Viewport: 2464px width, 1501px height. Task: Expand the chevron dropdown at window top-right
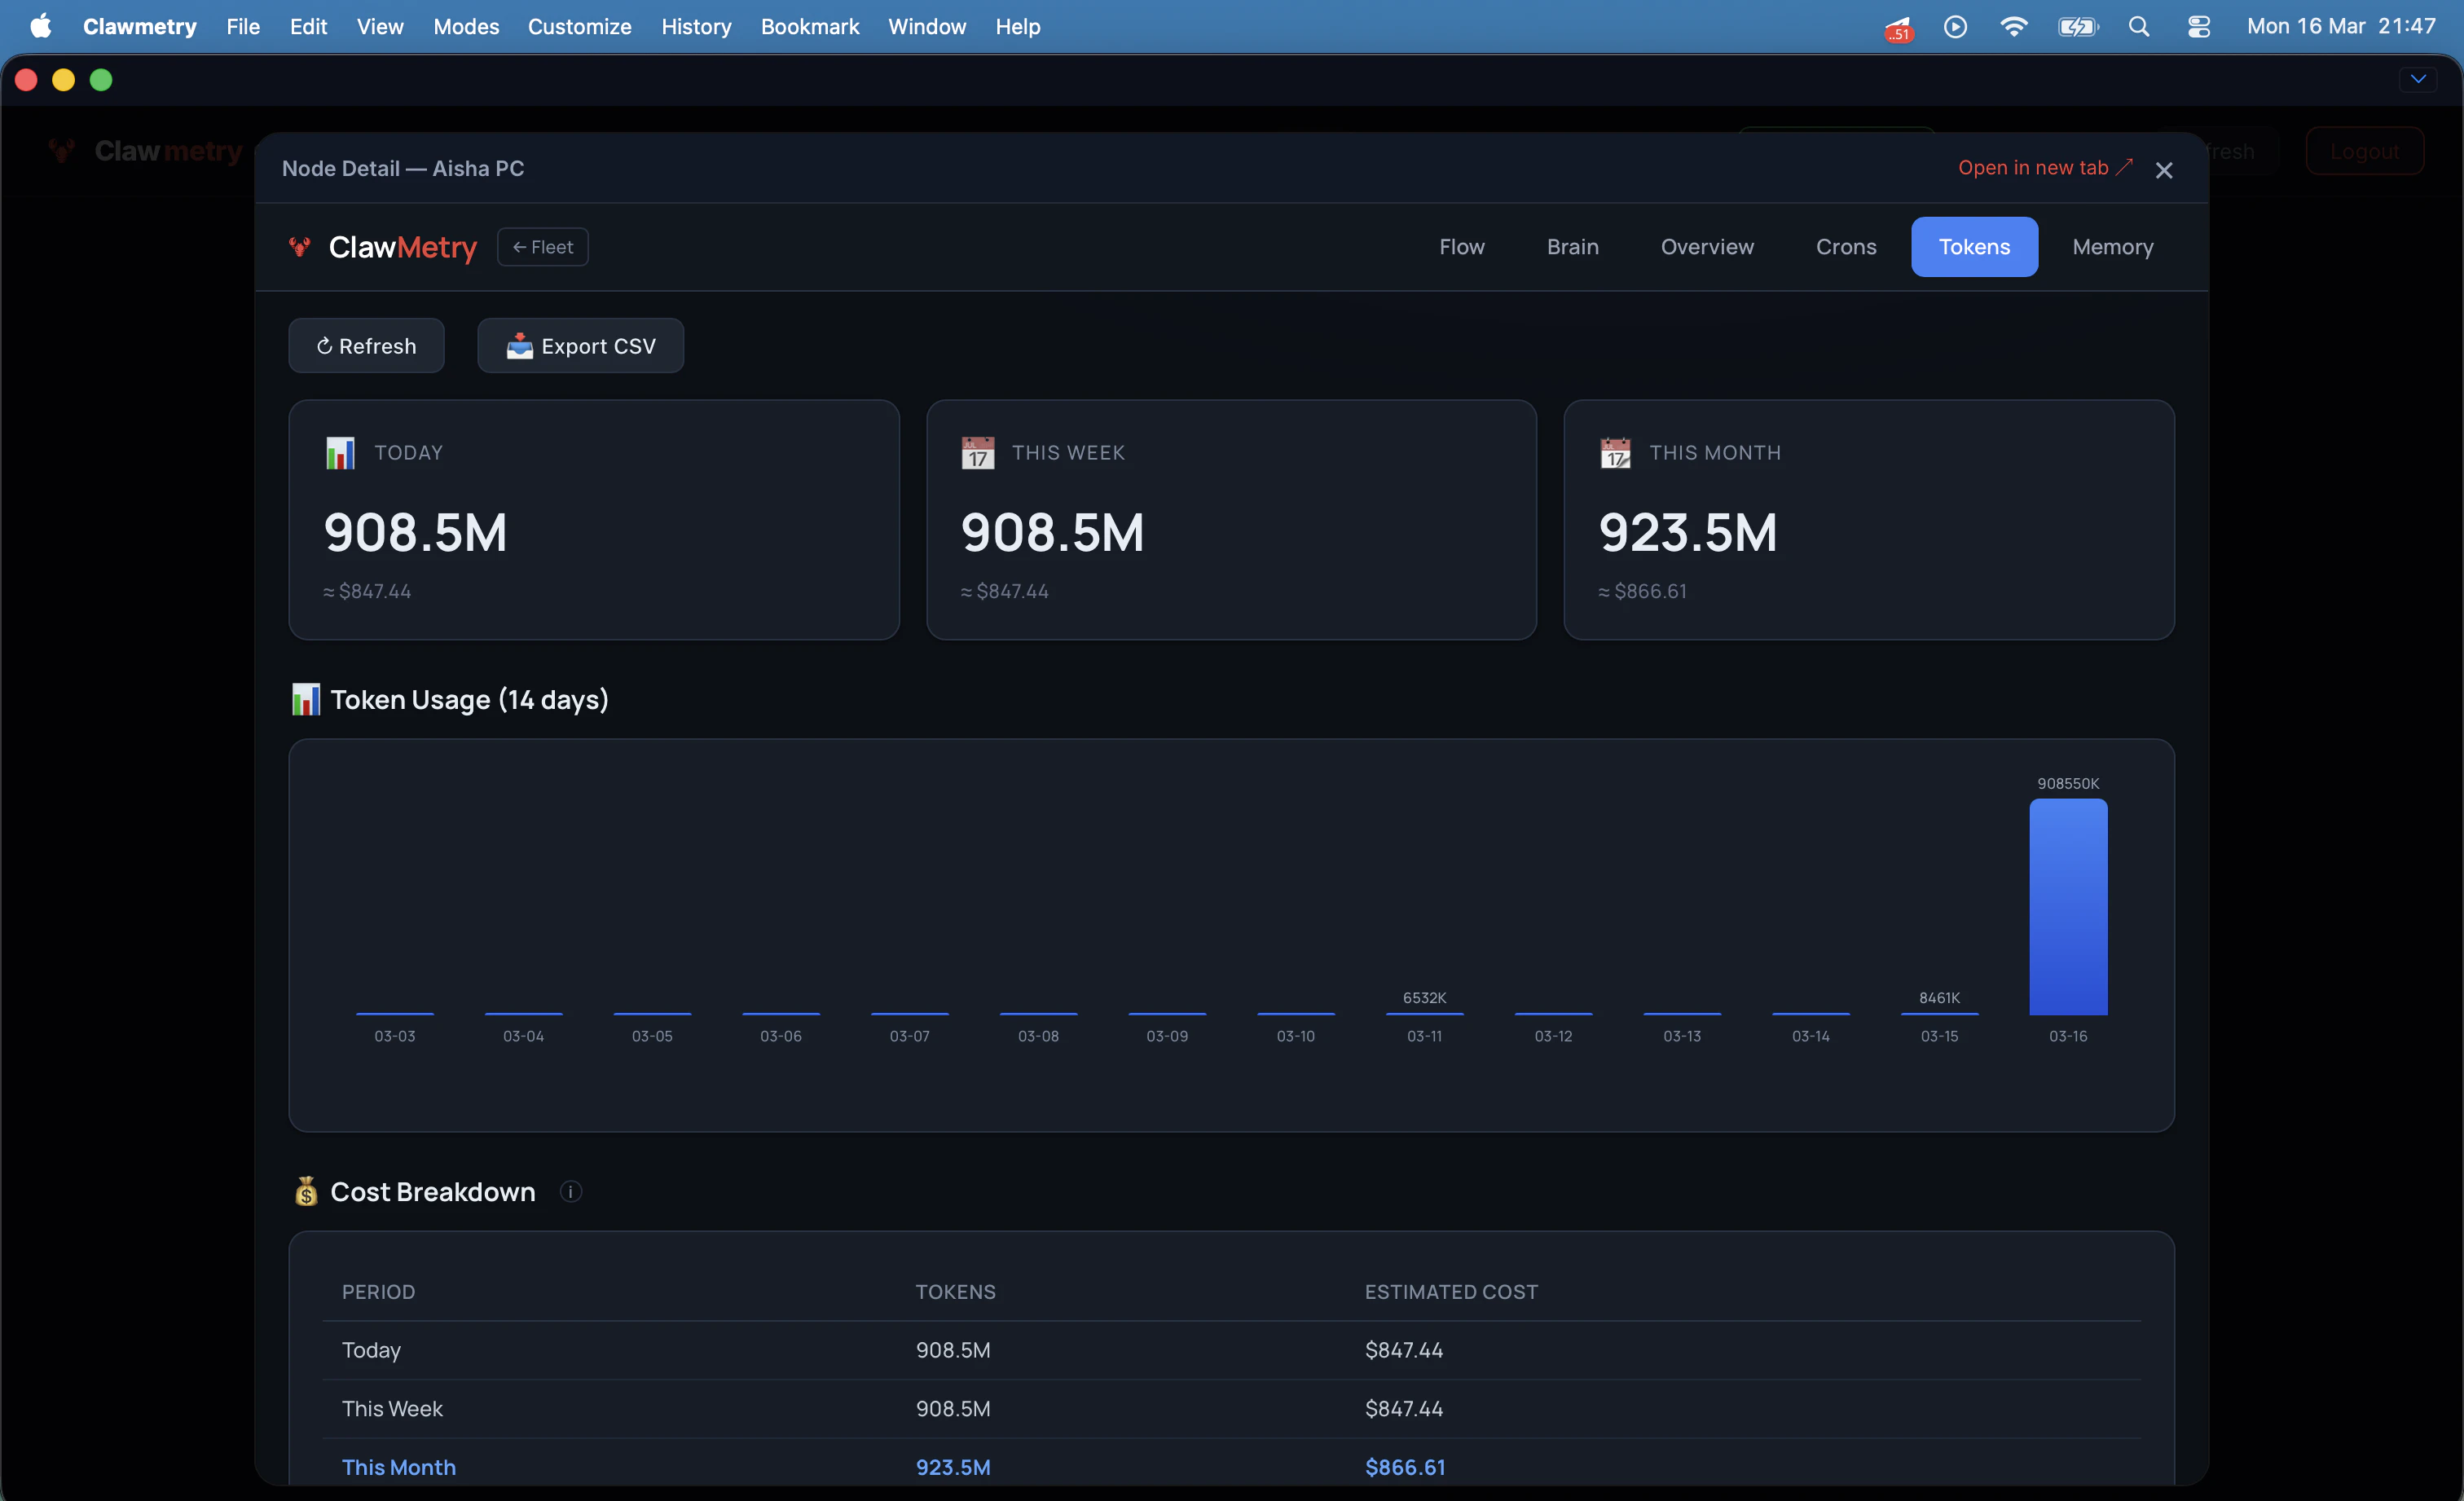(2418, 79)
